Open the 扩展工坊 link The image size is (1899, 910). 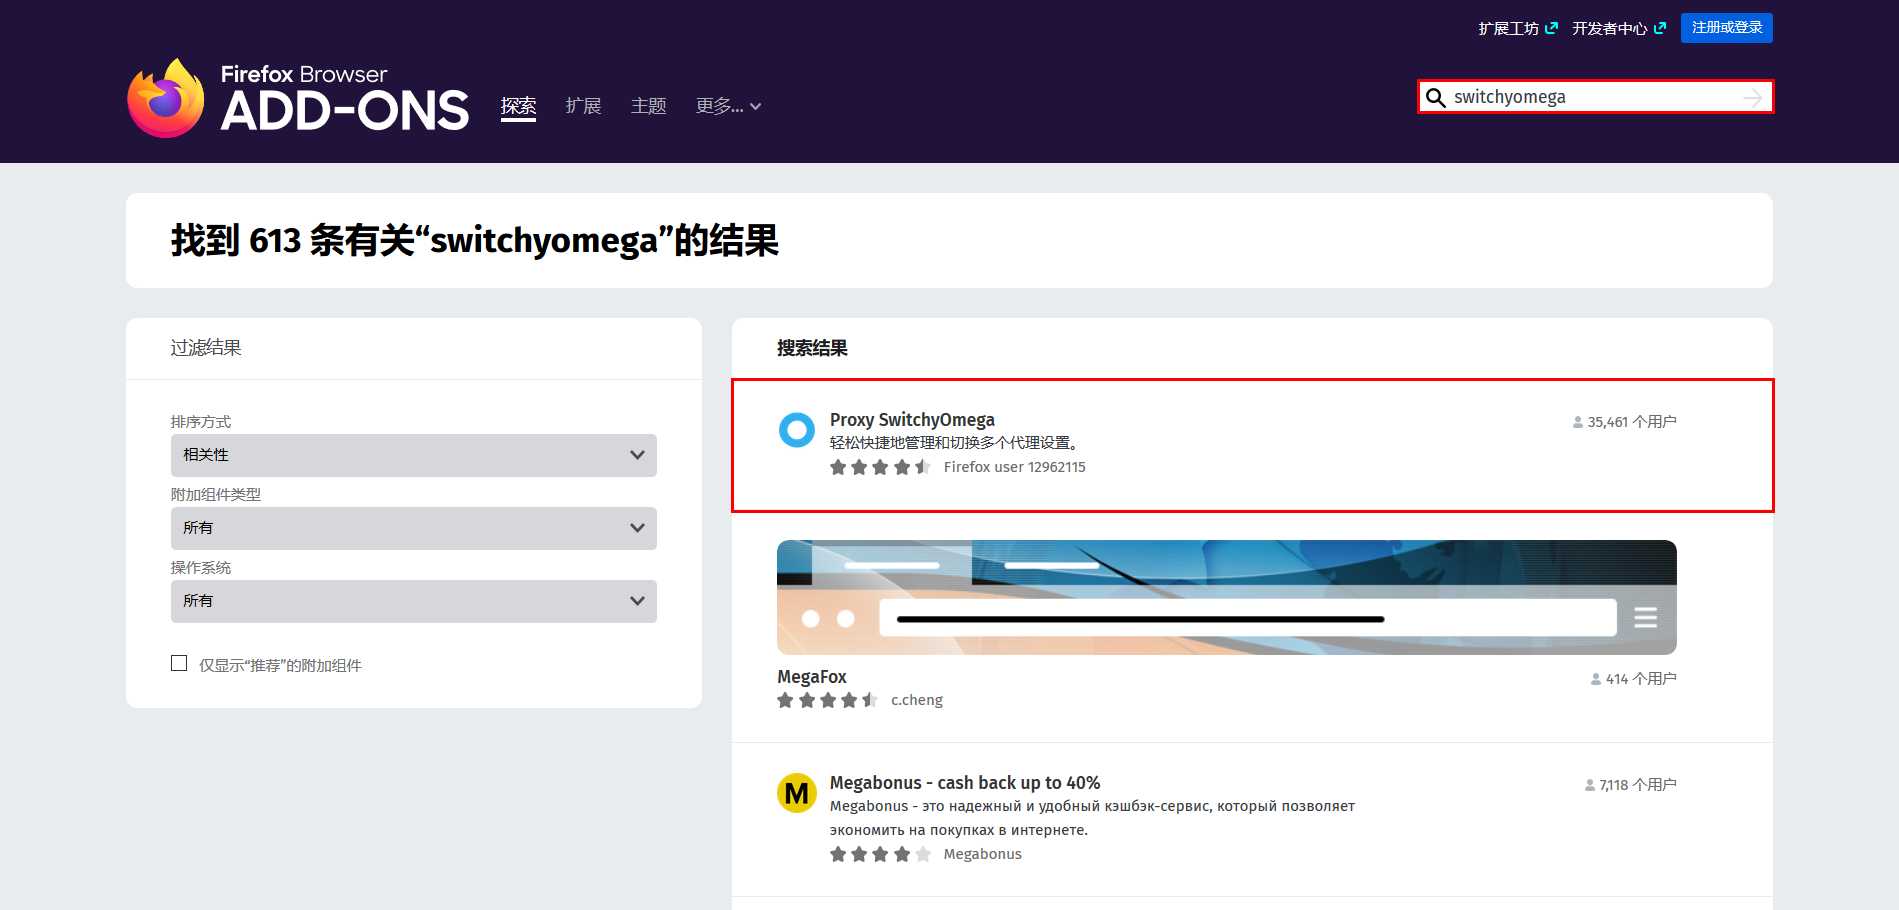[1509, 28]
